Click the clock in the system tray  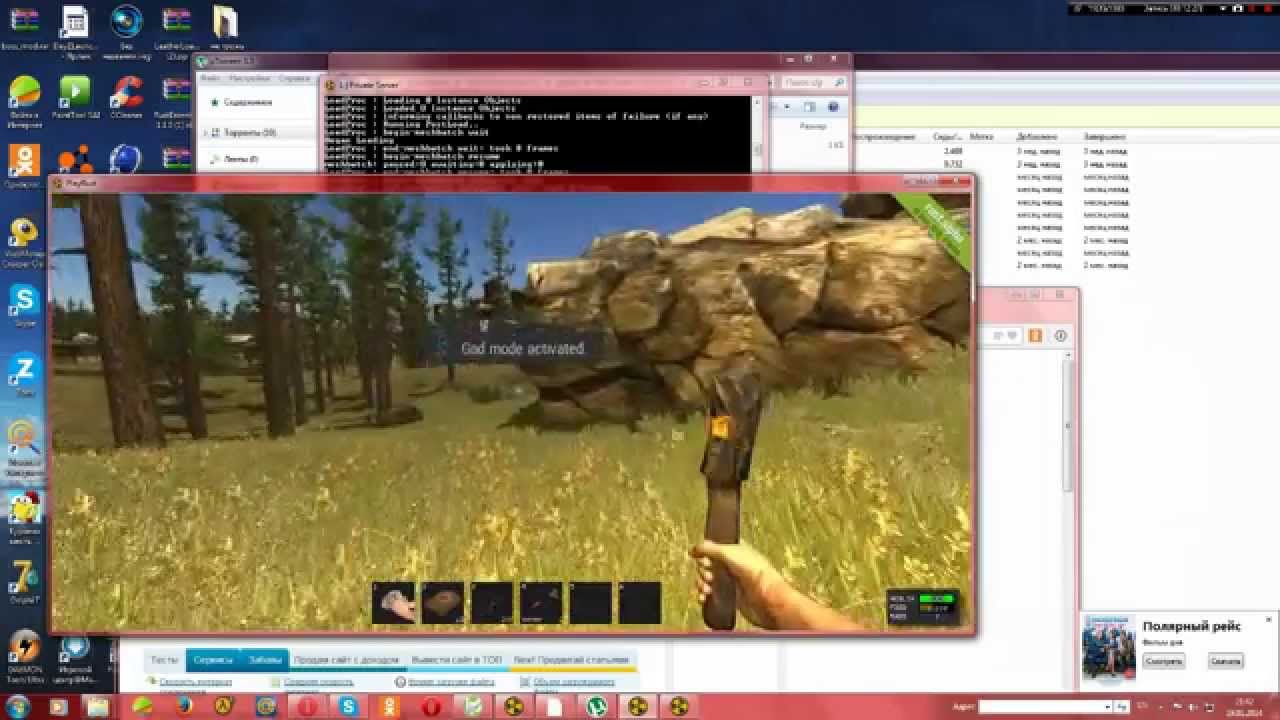click(x=1245, y=707)
